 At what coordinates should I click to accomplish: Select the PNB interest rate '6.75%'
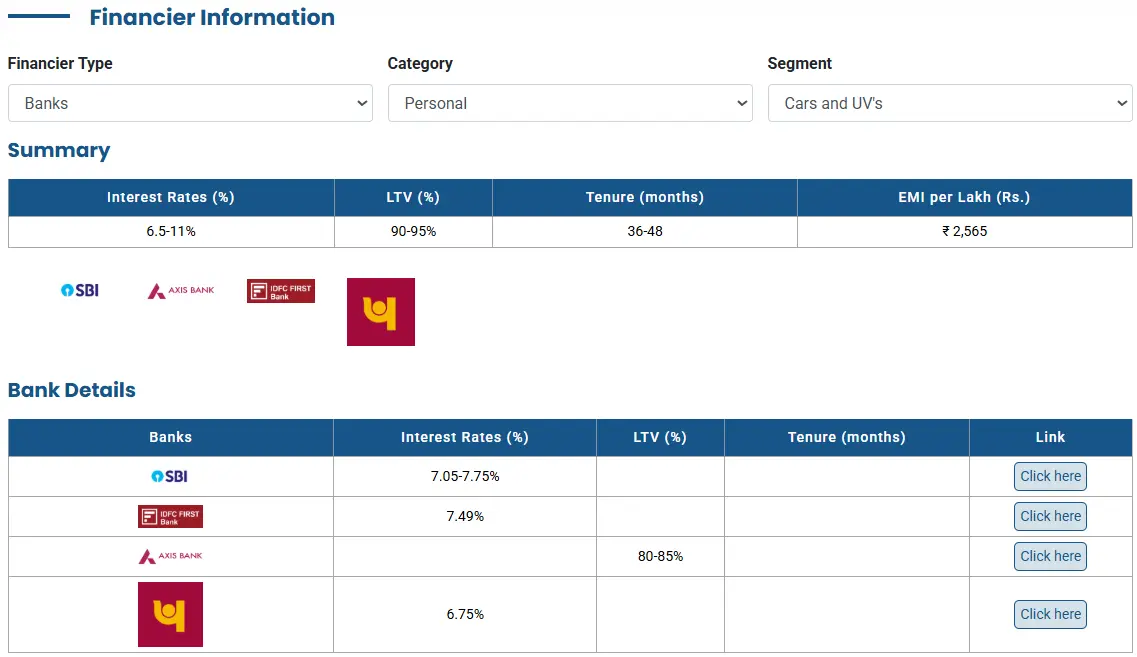[465, 614]
